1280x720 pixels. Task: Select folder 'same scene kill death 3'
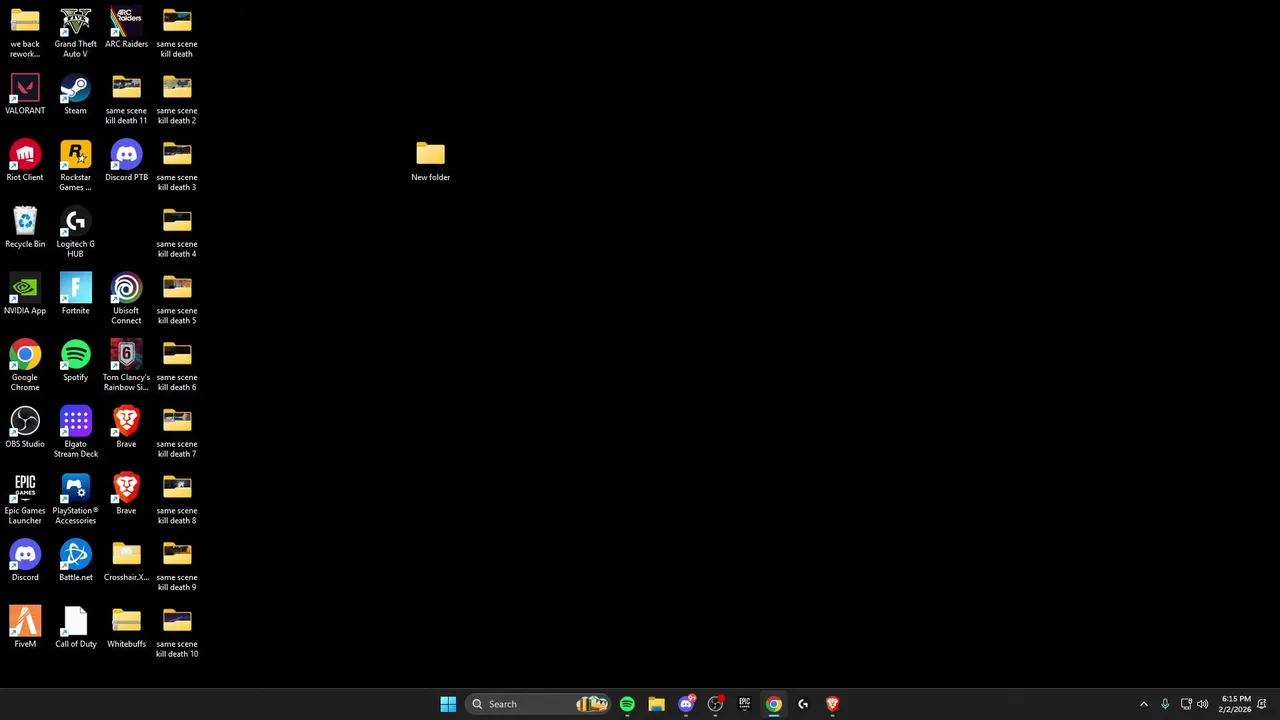coord(177,166)
